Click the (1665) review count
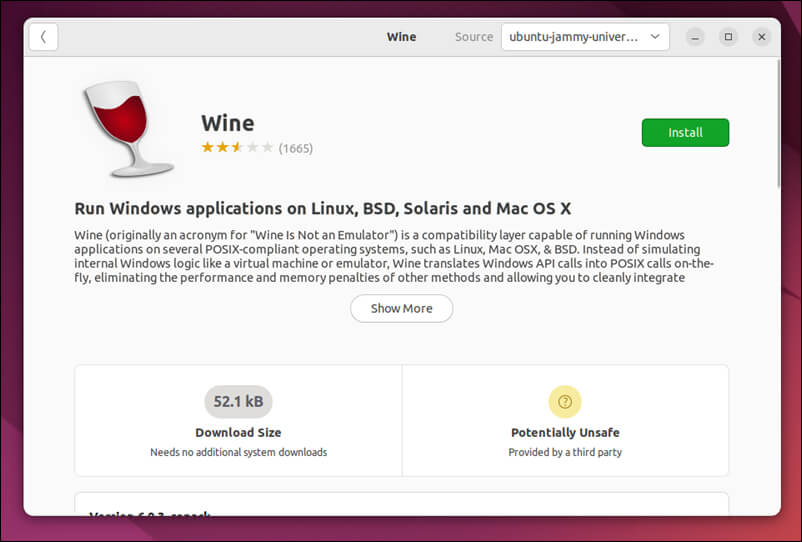 (x=296, y=148)
